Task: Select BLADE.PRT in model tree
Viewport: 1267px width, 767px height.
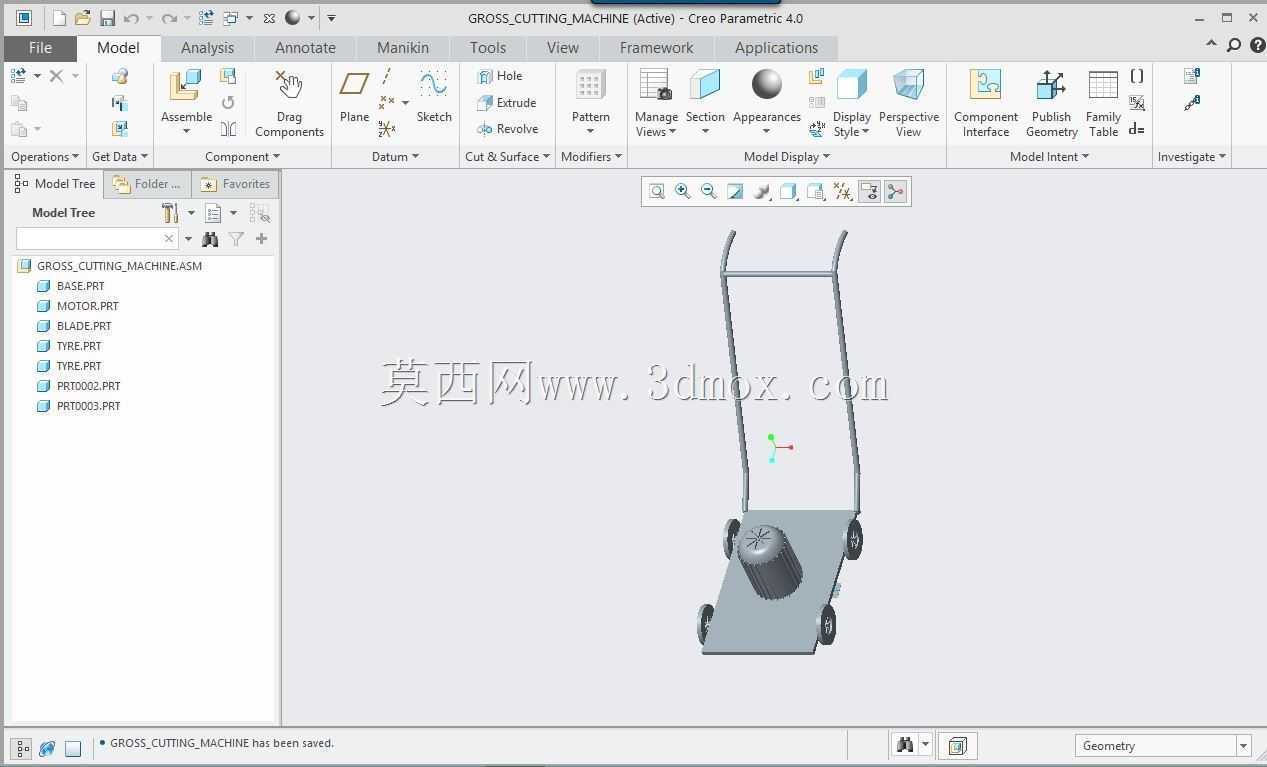Action: click(x=84, y=326)
